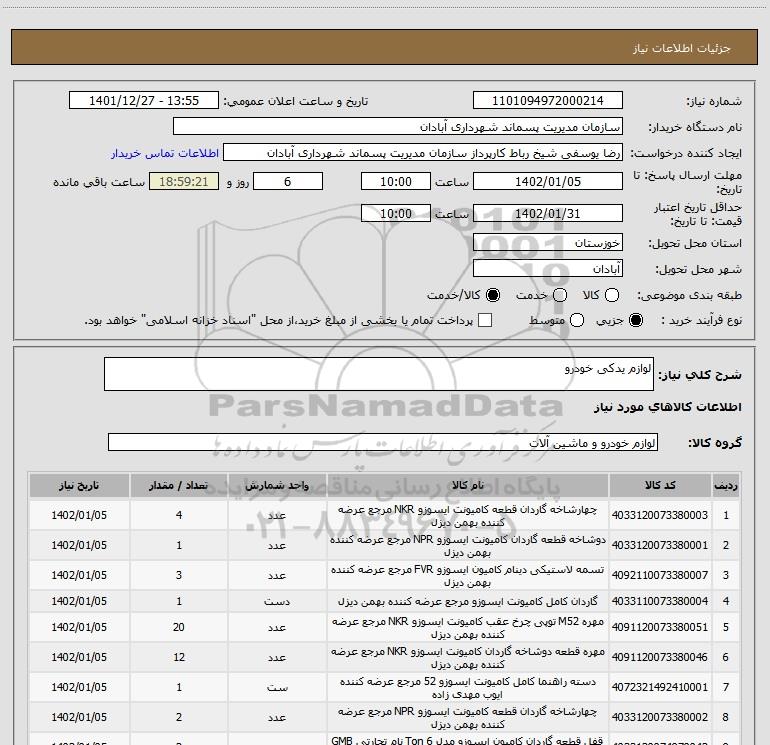Click the goods group field لوازم خودرو

[383, 442]
